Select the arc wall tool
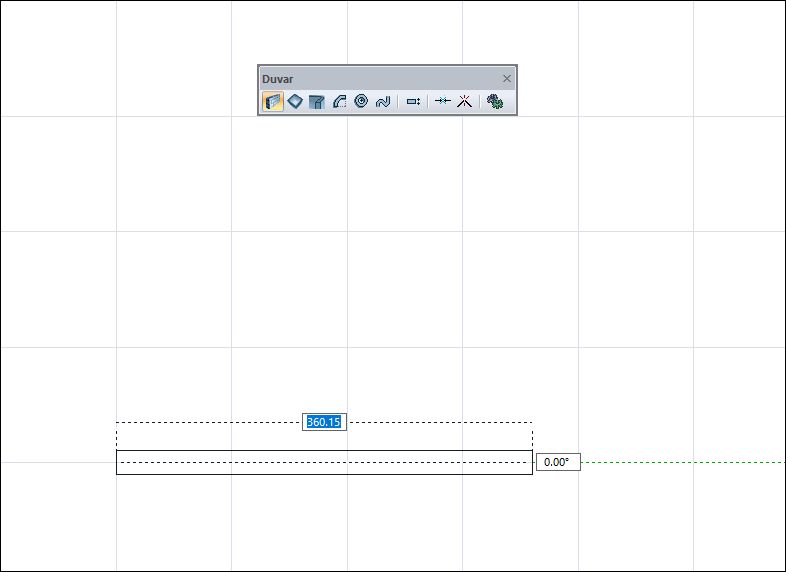Image resolution: width=786 pixels, height=572 pixels. point(339,102)
